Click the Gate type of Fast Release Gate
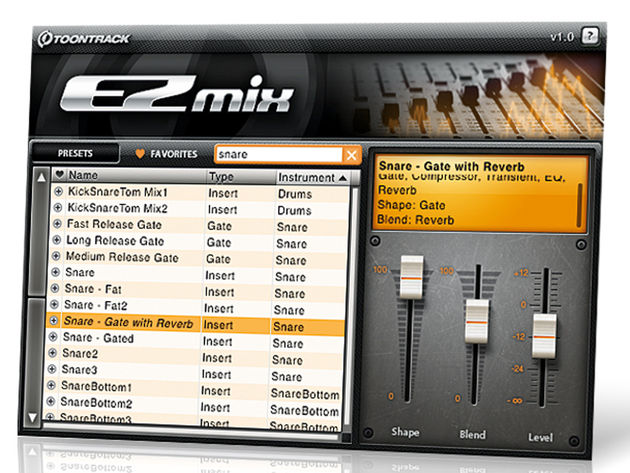 219,226
